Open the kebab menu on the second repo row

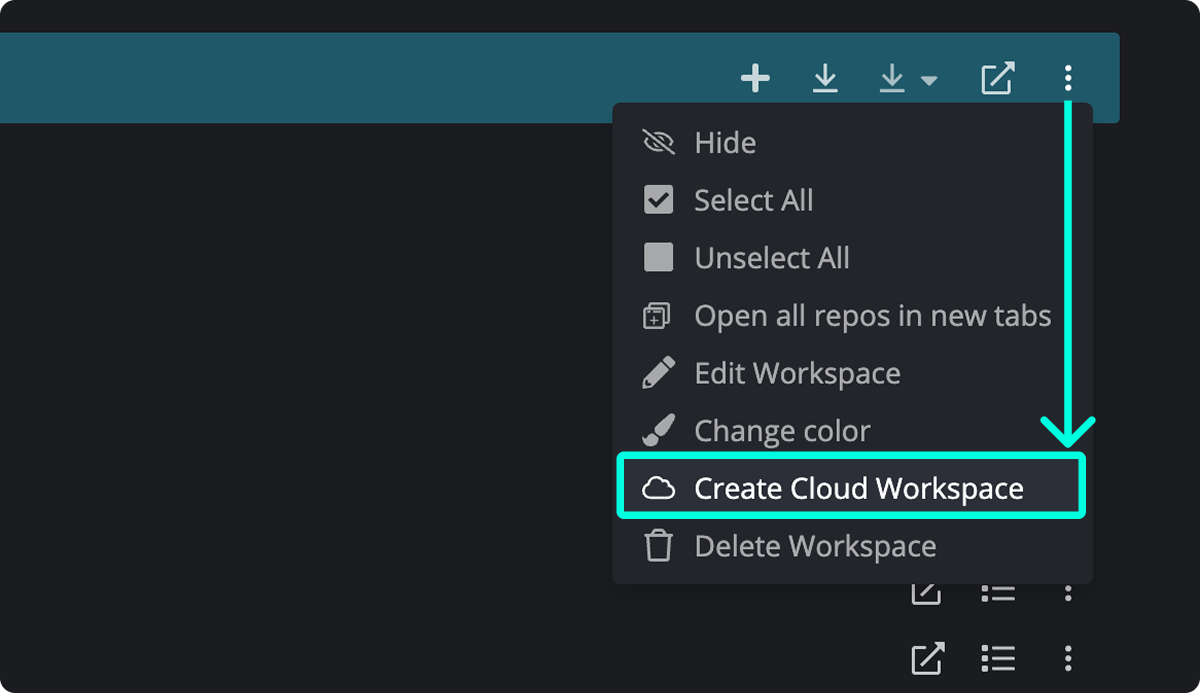tap(1068, 659)
